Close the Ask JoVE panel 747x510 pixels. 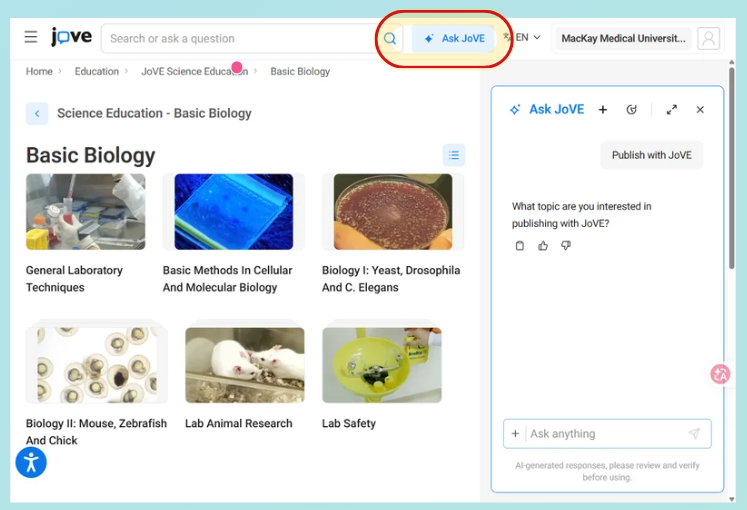click(700, 110)
